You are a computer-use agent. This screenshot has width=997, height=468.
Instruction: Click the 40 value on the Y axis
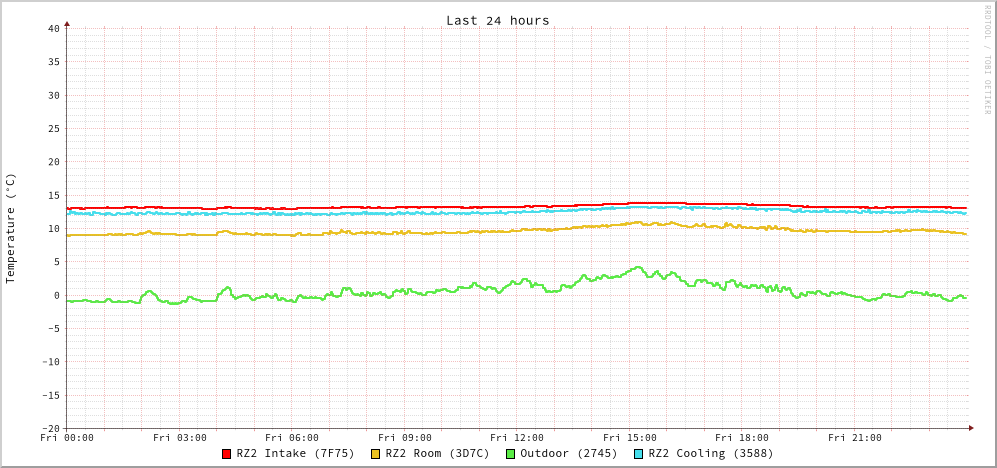(x=54, y=28)
